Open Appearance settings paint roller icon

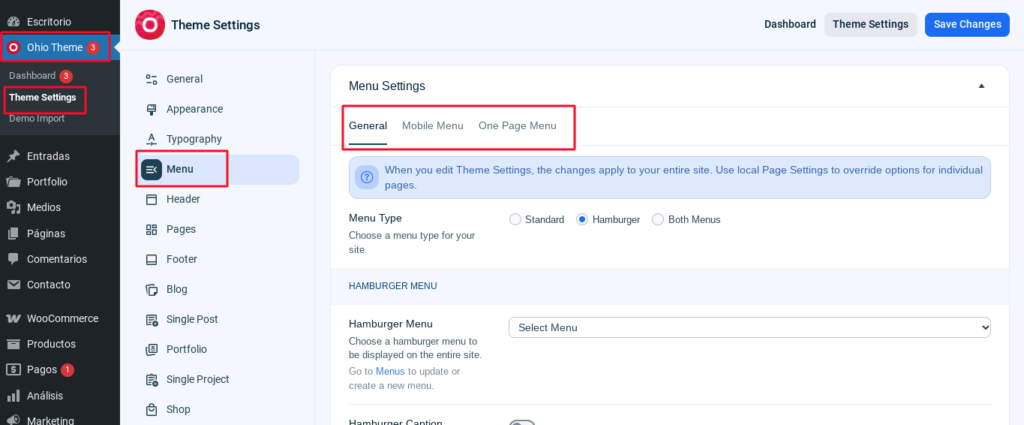pyautogui.click(x=152, y=109)
